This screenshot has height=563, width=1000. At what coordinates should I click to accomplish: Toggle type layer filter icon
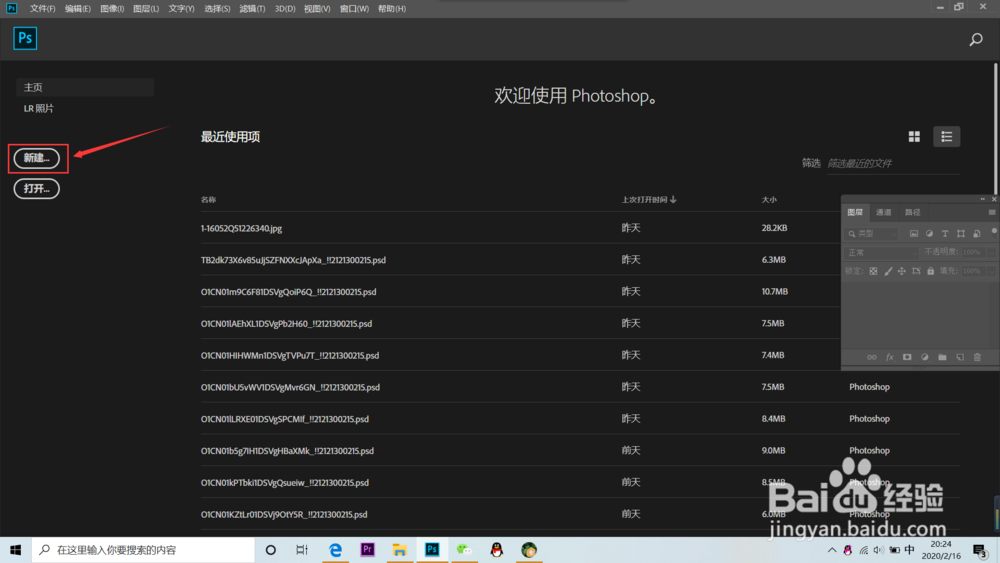coord(945,234)
